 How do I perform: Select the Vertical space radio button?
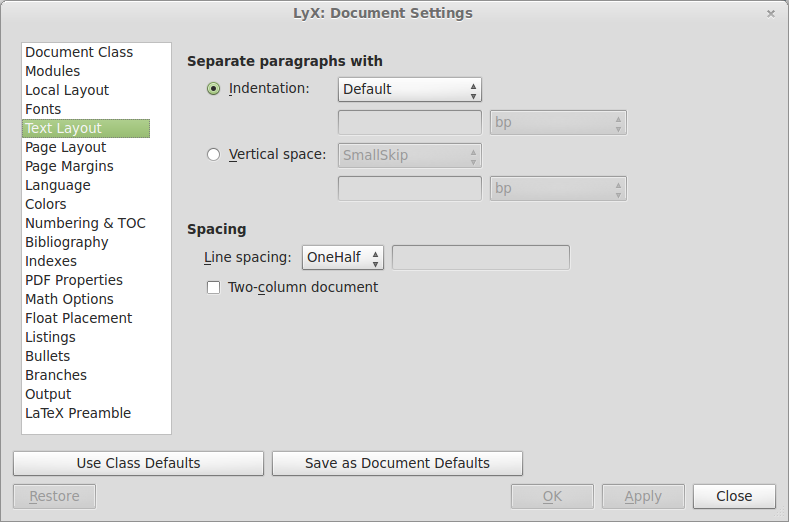(x=213, y=155)
